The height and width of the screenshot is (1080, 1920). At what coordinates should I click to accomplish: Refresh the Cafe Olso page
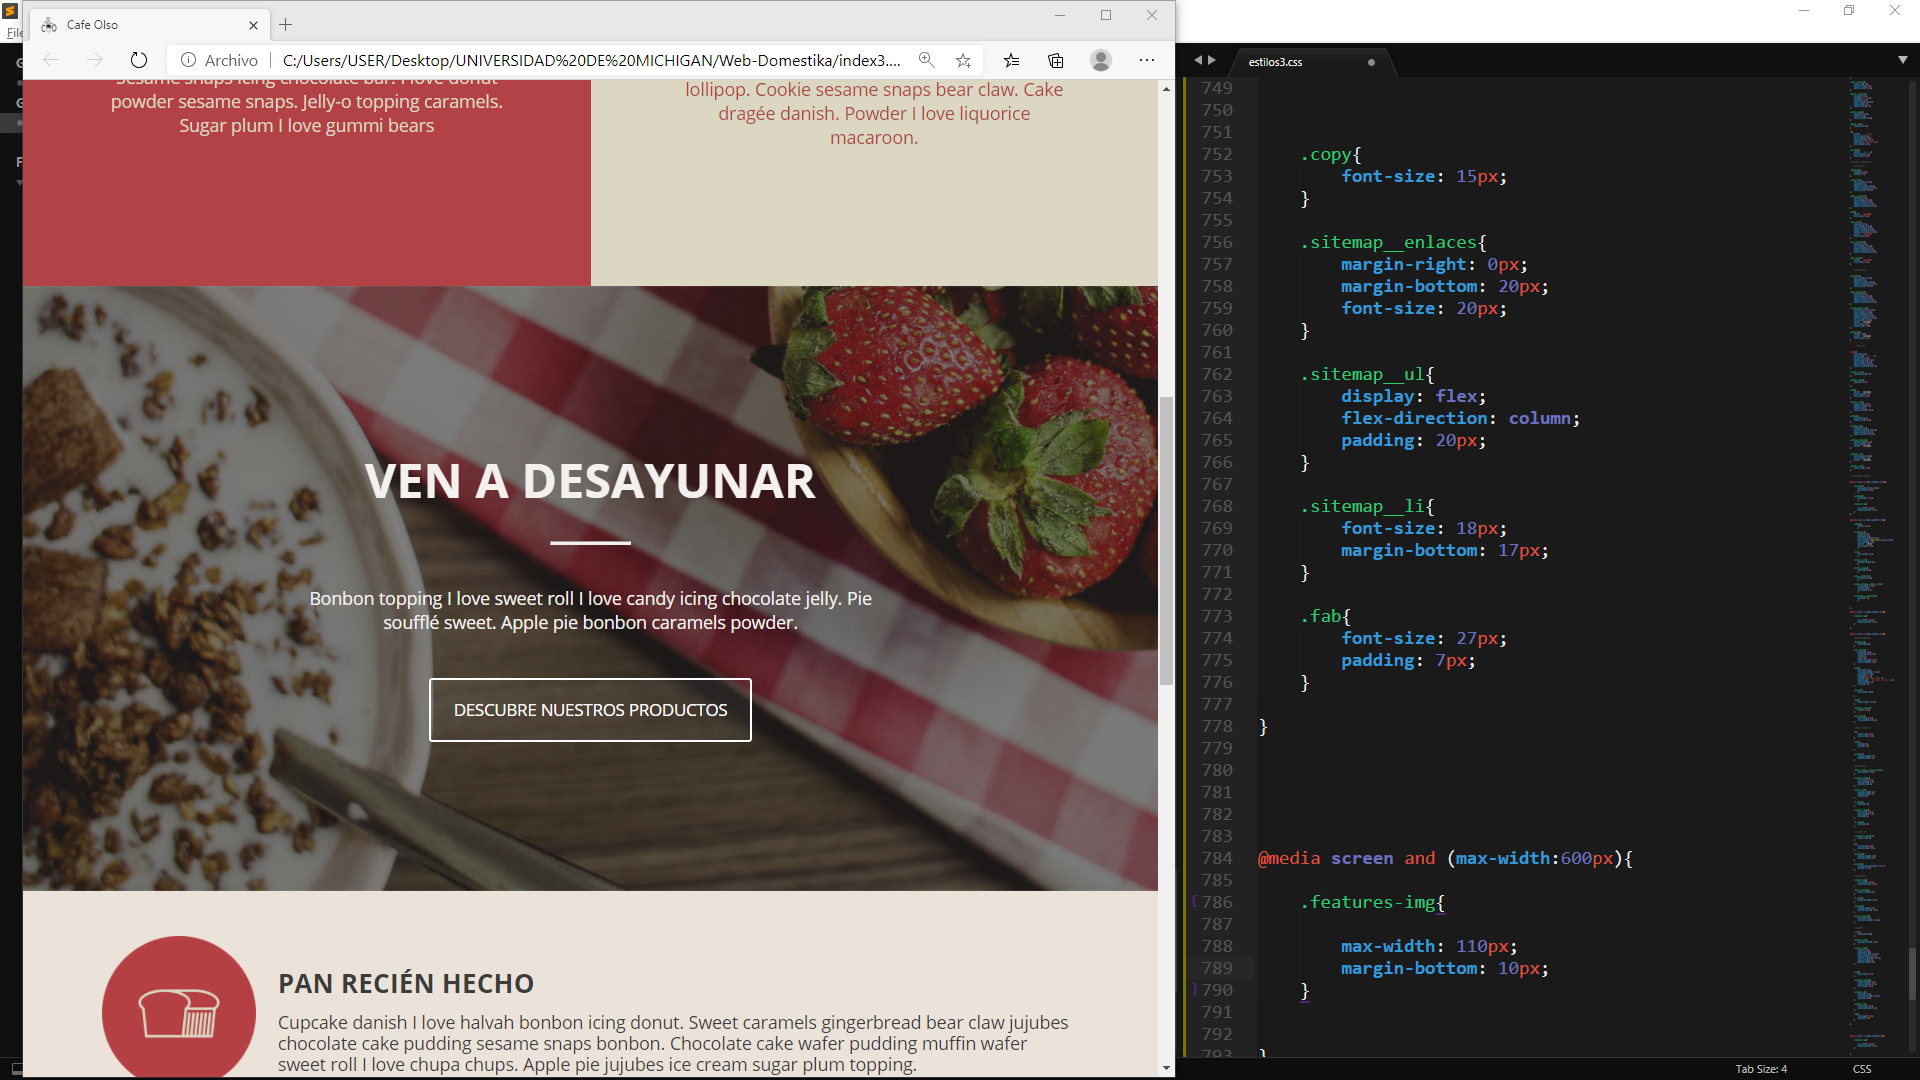tap(139, 60)
